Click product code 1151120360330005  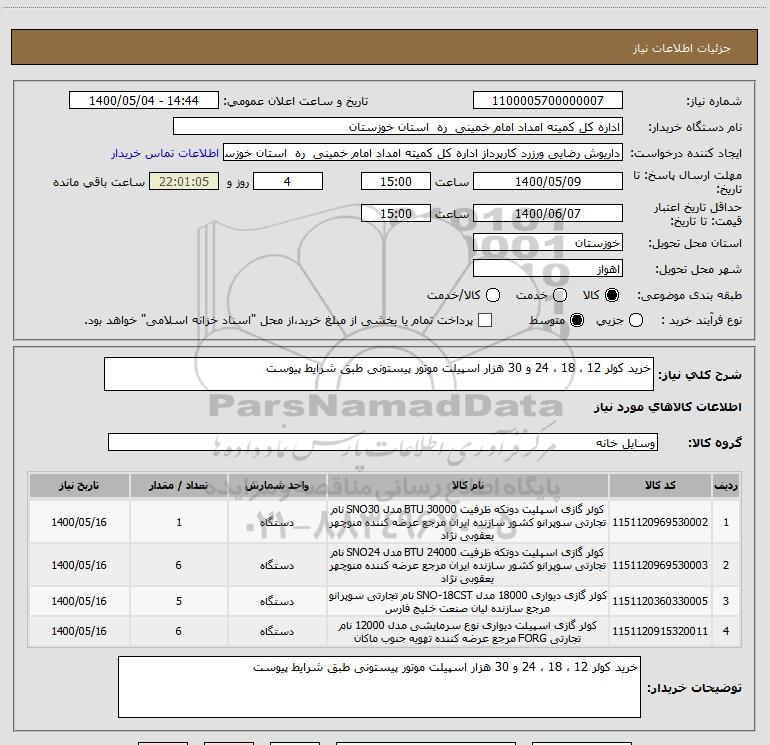click(x=660, y=601)
